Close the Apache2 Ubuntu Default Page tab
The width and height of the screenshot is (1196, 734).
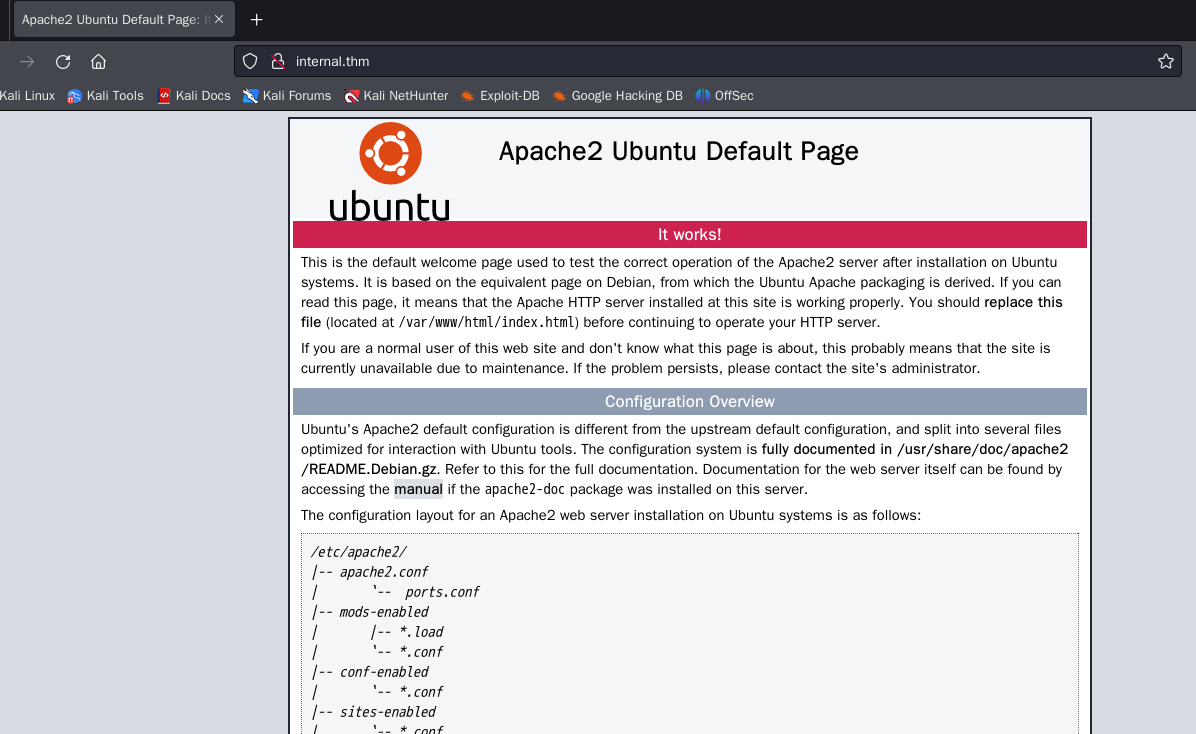(x=219, y=20)
